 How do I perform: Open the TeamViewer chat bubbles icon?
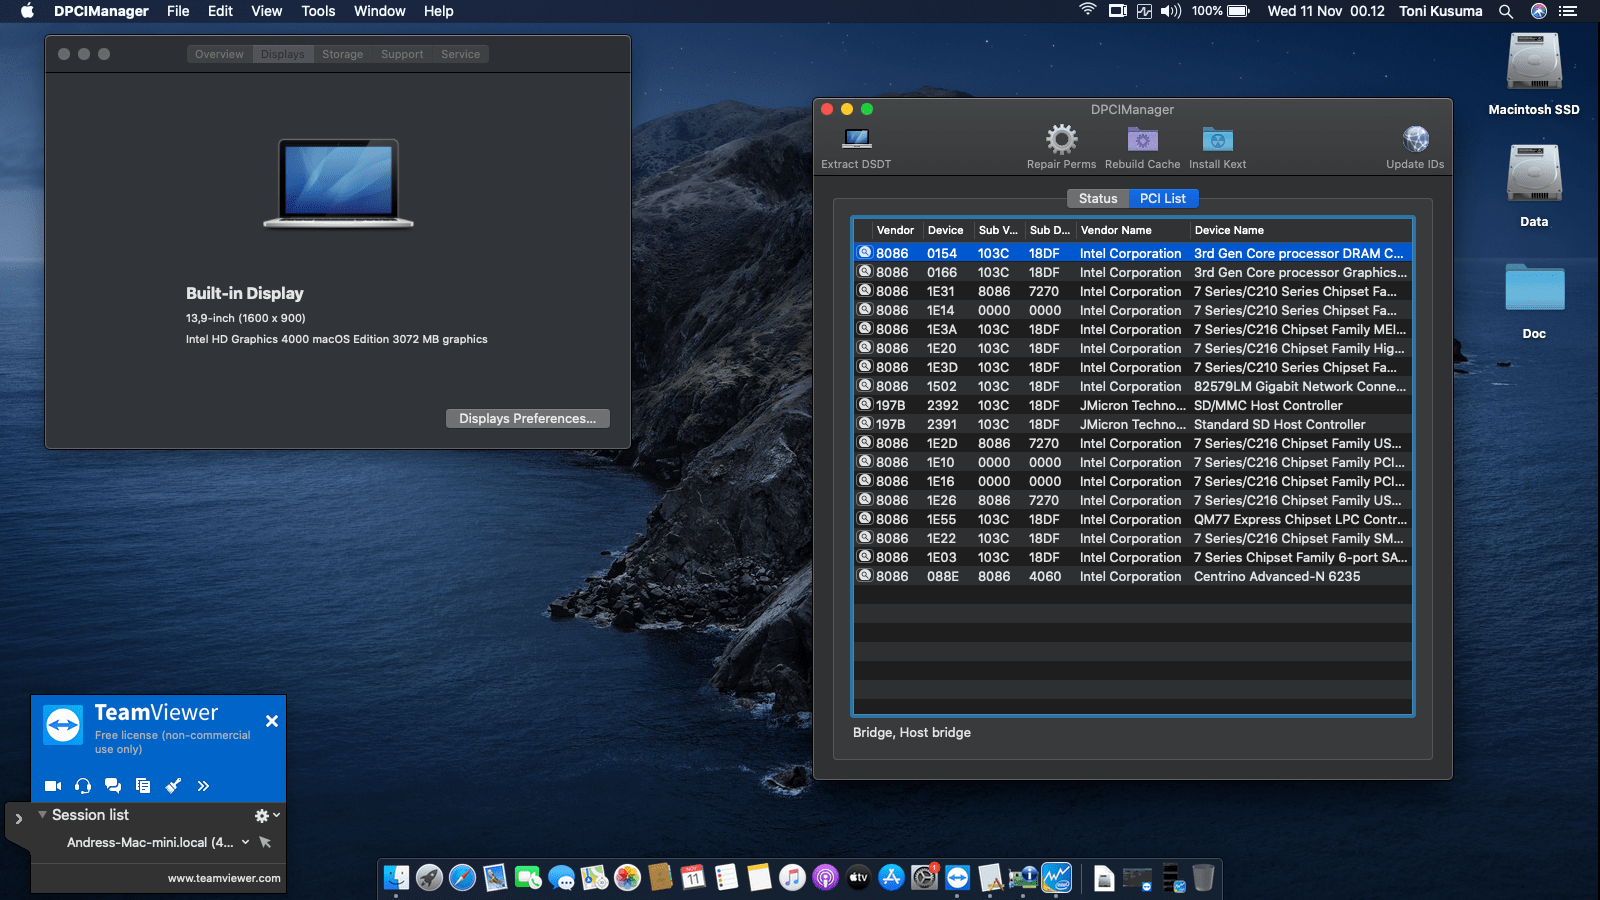[x=113, y=786]
